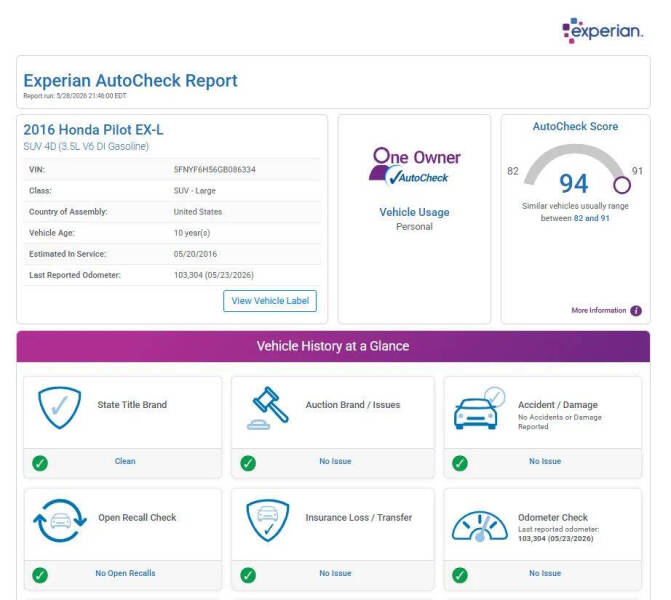Open the View Vehicle Label button
This screenshot has height=600, width=671.
pyautogui.click(x=270, y=301)
